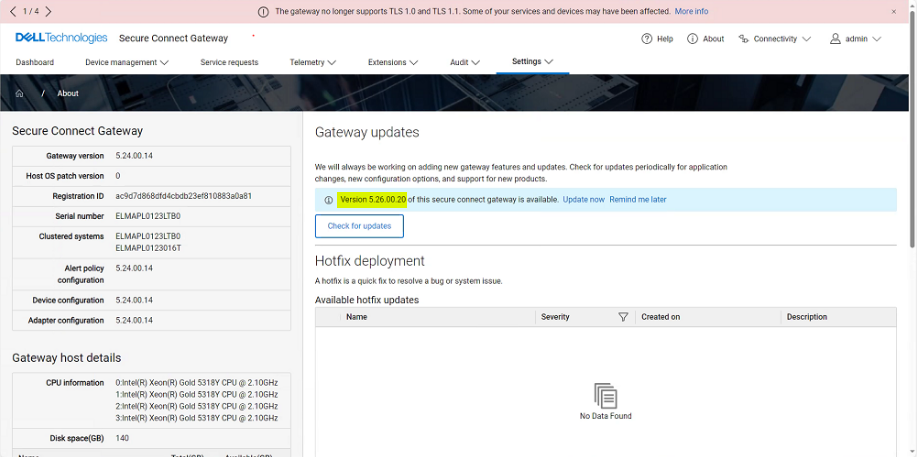917x457 pixels.
Task: Click the Dell Technologies logo
Action: pos(61,38)
